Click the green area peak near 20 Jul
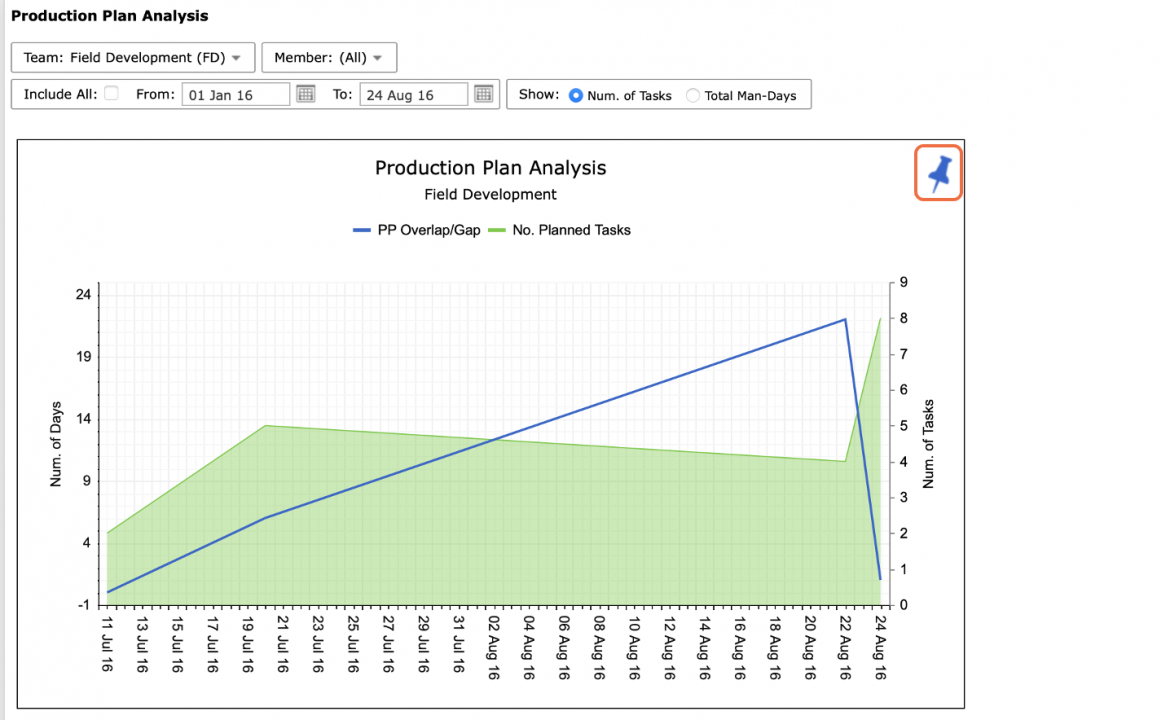The image size is (1170, 720). click(x=266, y=426)
